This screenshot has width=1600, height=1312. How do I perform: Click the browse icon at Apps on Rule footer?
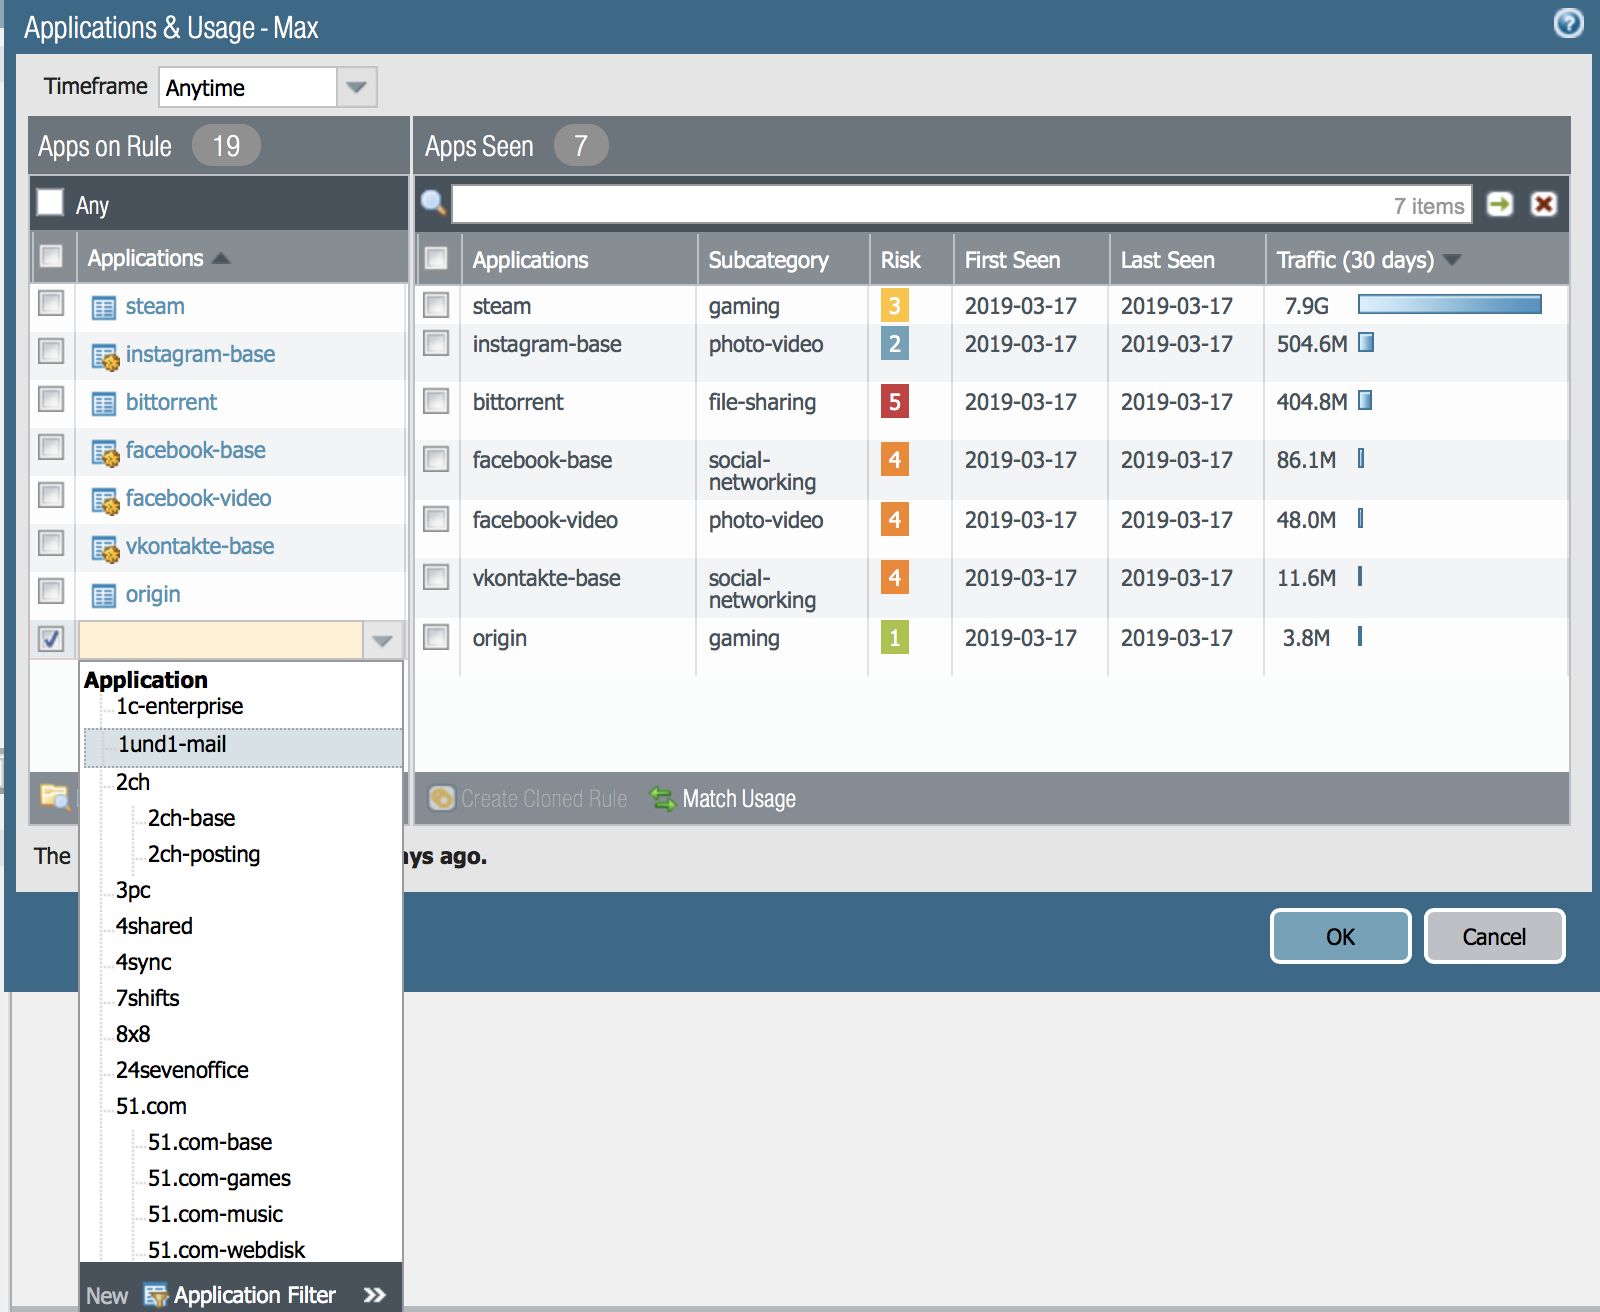point(53,796)
